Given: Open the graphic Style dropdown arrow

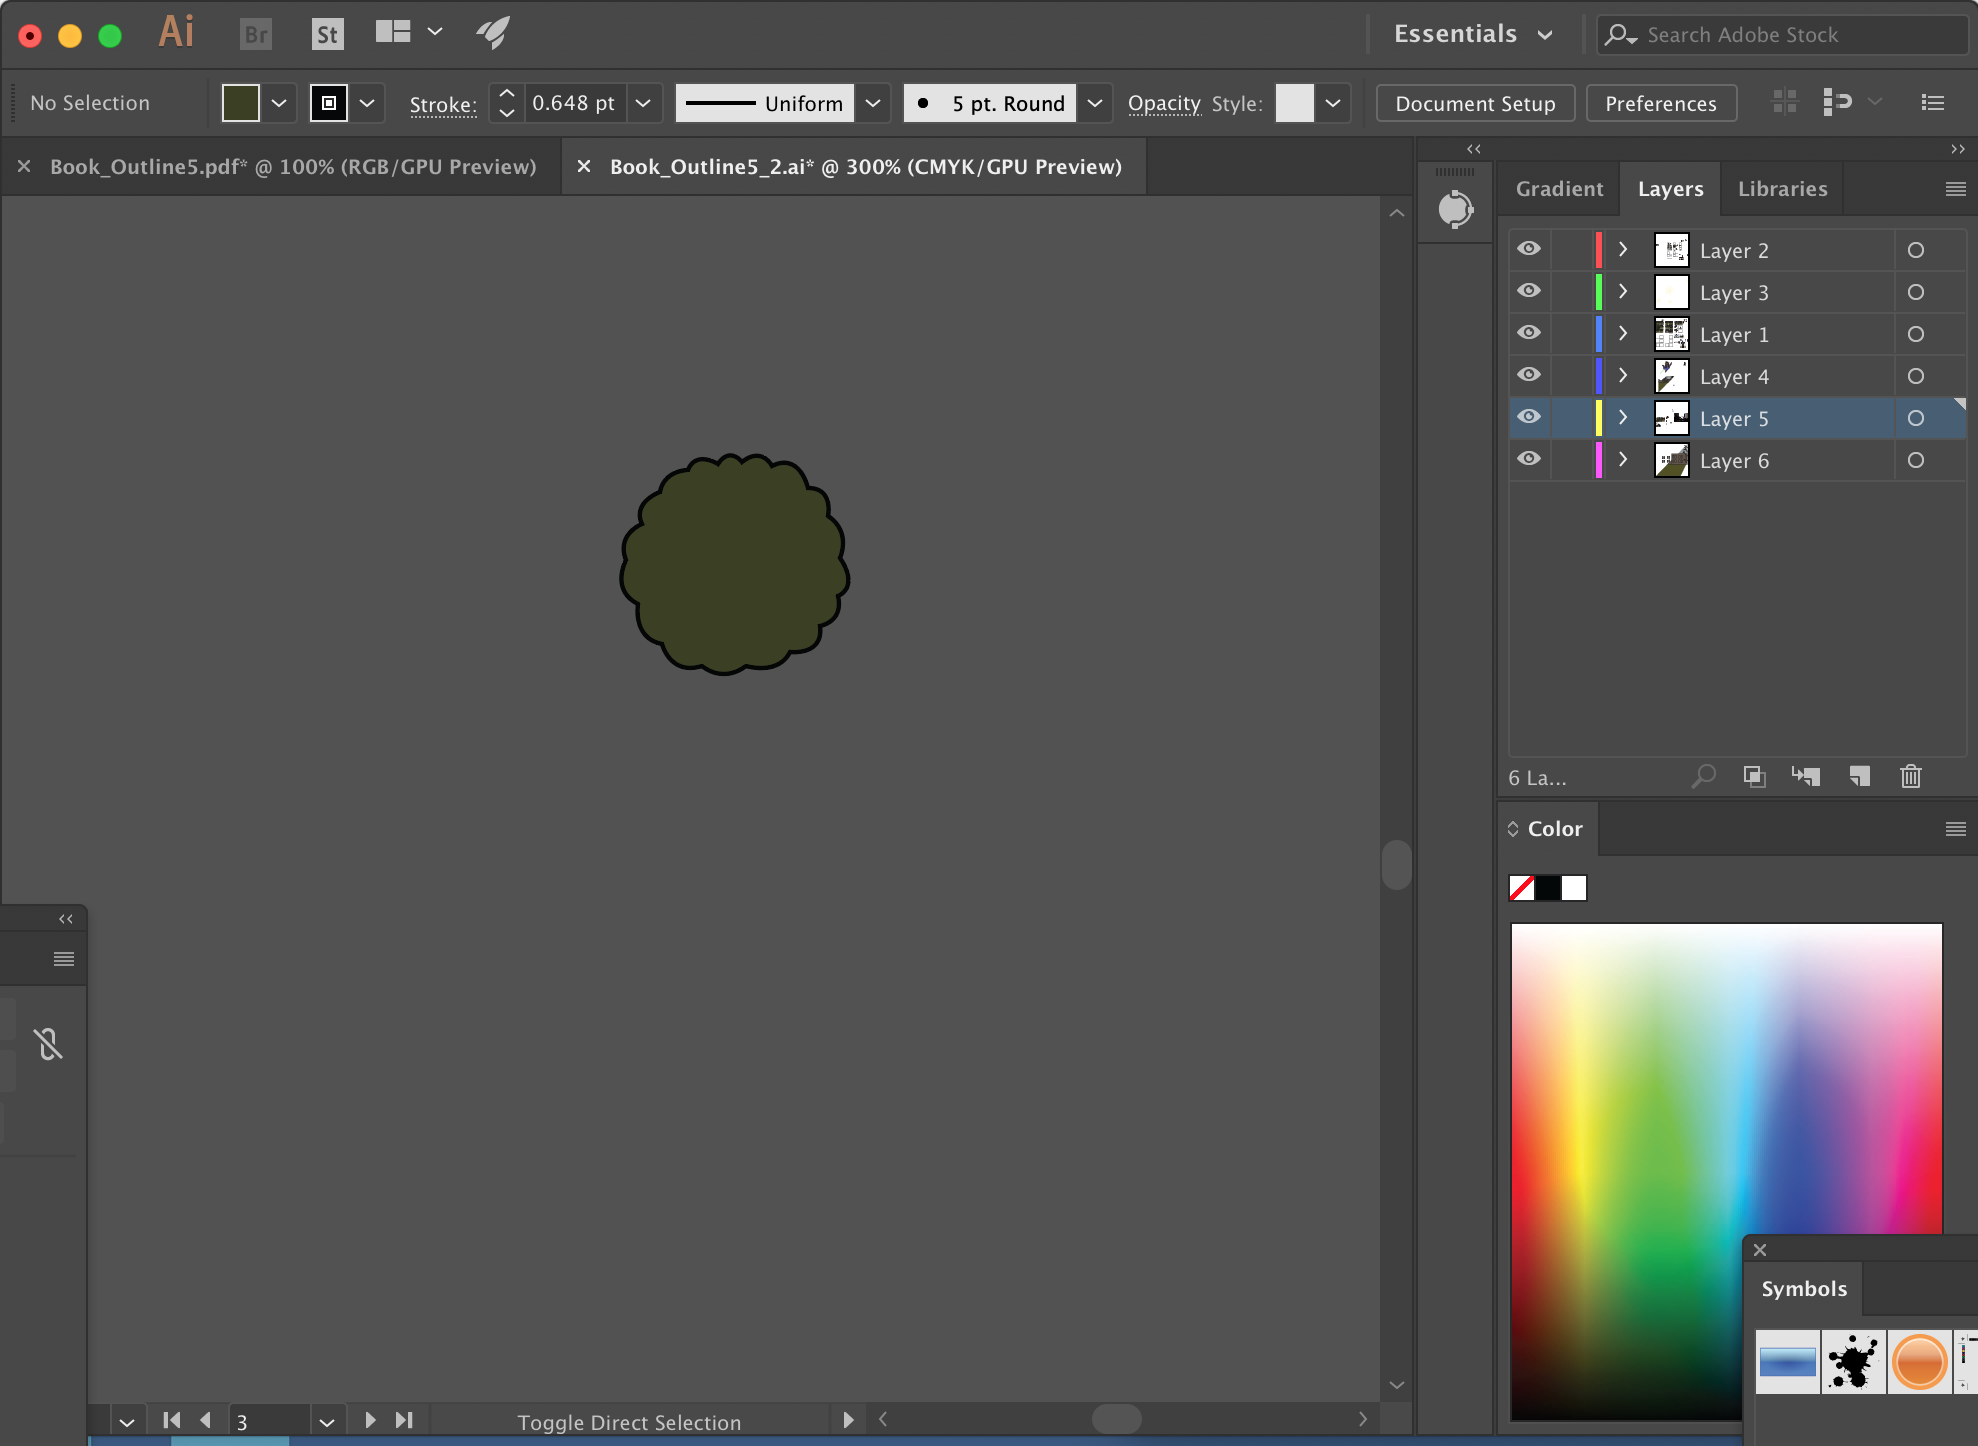Looking at the screenshot, I should [x=1333, y=103].
